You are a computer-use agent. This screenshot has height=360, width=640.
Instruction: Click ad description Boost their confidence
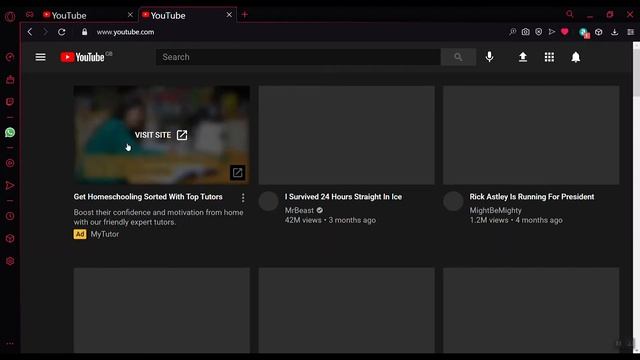158,217
